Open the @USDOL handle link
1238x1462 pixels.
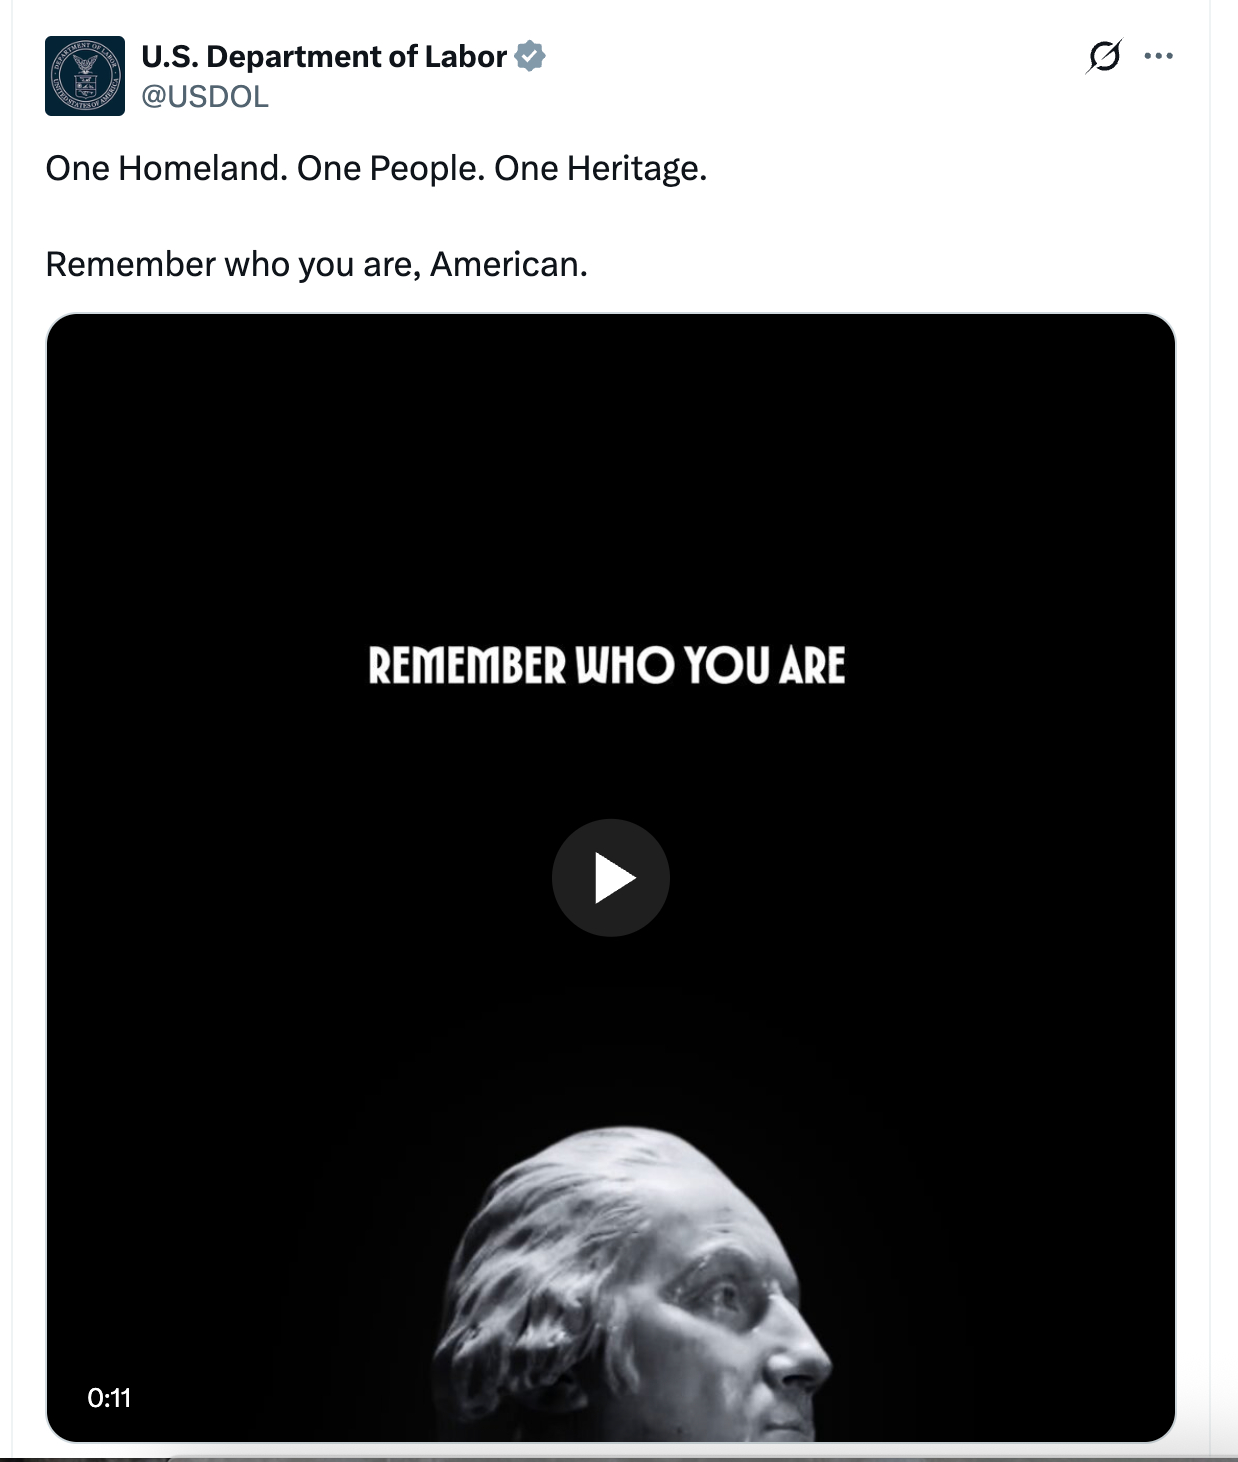click(205, 97)
